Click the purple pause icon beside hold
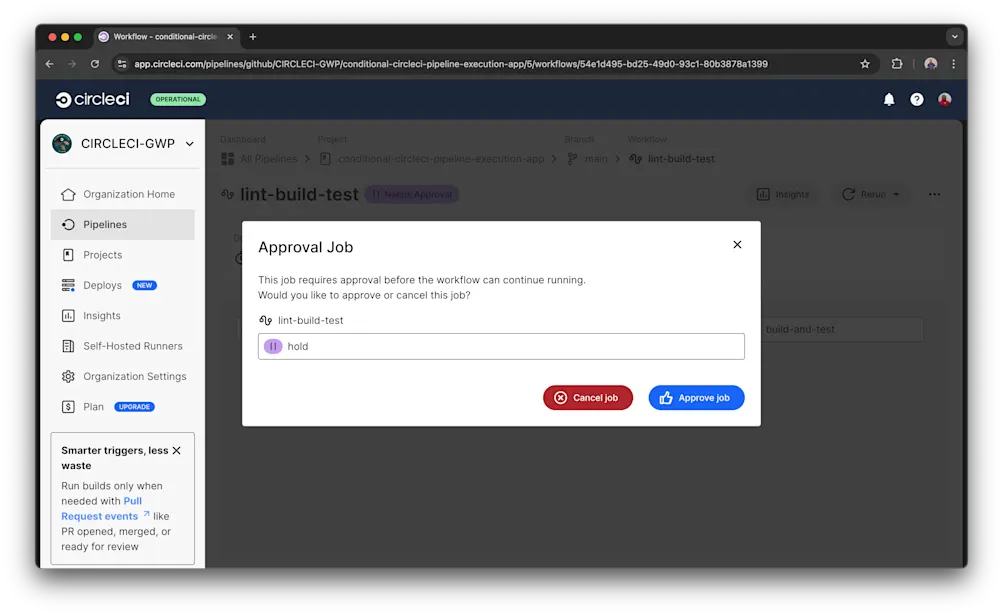This screenshot has height=615, width=1003. point(273,346)
